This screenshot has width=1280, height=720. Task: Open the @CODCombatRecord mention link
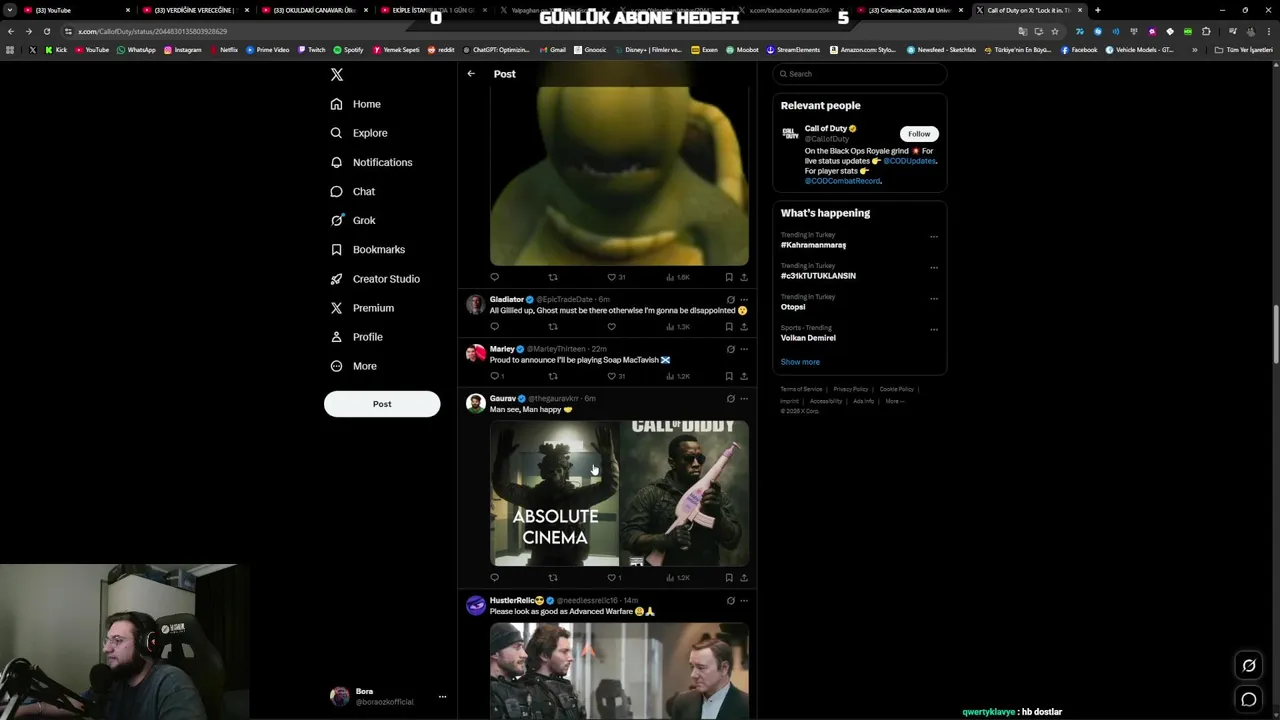[842, 181]
